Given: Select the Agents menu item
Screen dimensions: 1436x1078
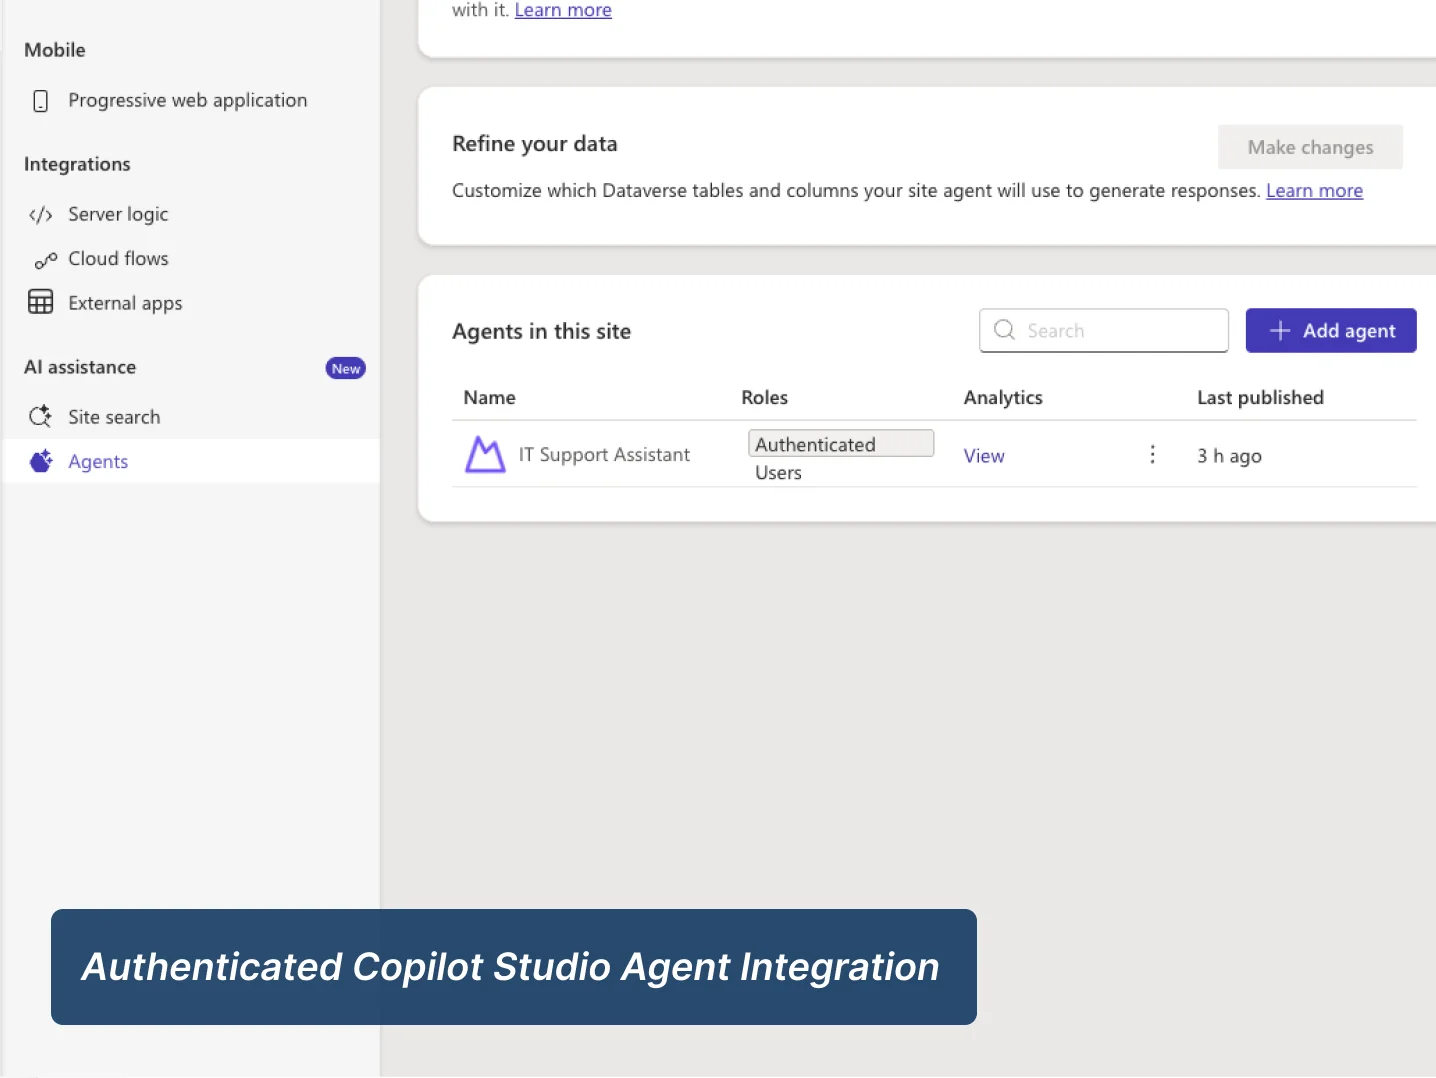Looking at the screenshot, I should (x=191, y=461).
